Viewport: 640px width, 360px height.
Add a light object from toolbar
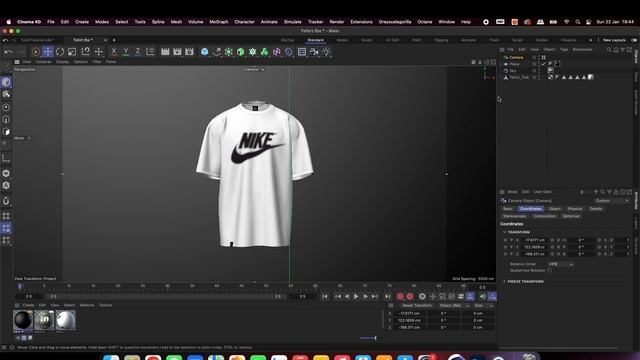click(x=326, y=52)
